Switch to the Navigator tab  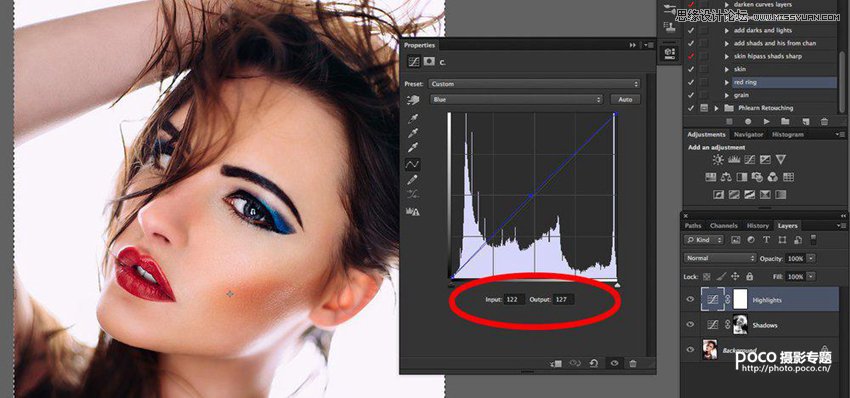pyautogui.click(x=748, y=134)
